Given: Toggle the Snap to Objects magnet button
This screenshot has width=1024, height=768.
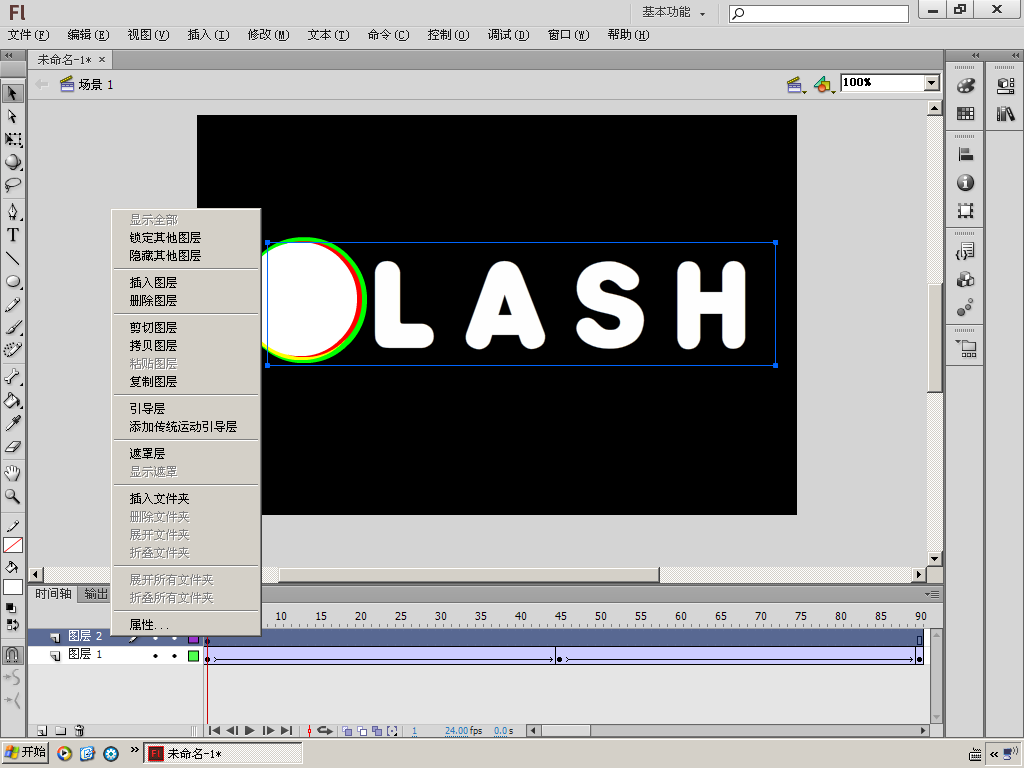Looking at the screenshot, I should pos(12,654).
